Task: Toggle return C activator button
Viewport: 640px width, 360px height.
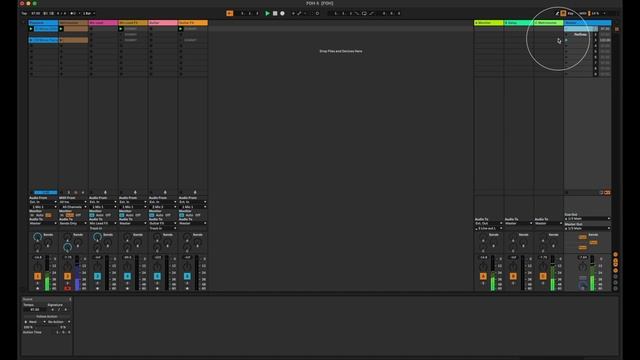Action: click(x=543, y=276)
